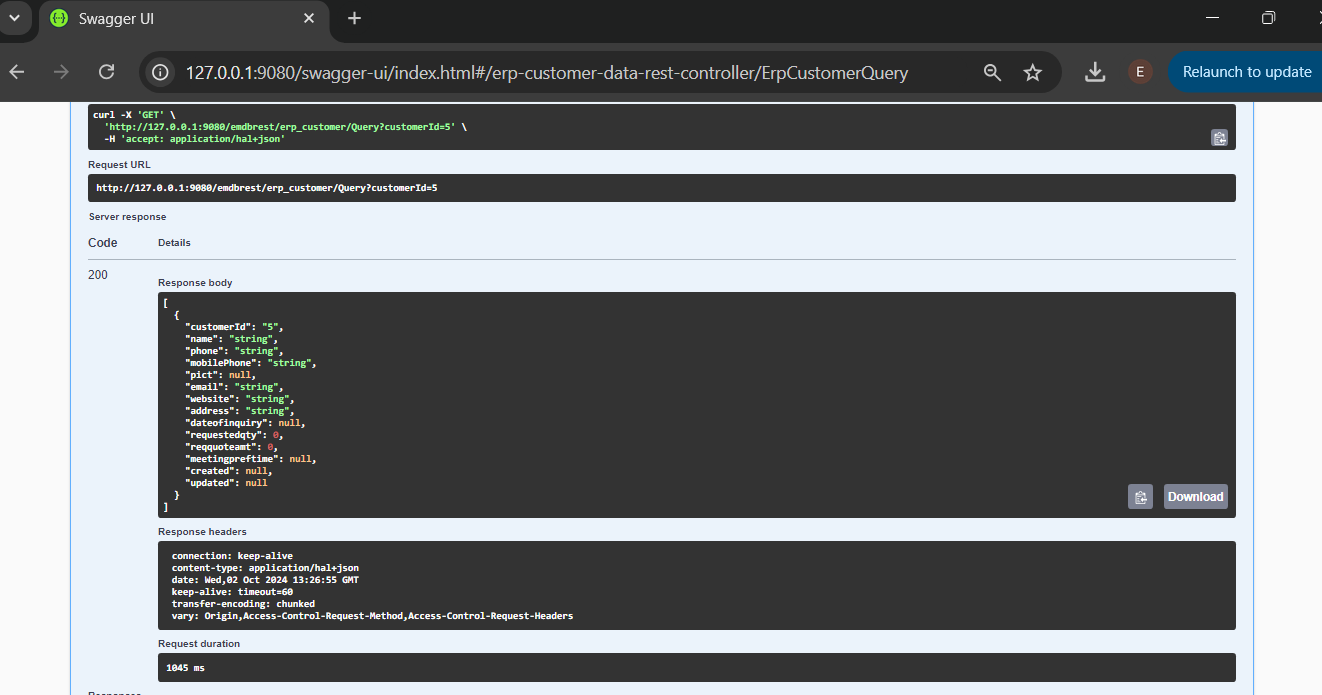Open zoom magnifier in address bar
The image size is (1322, 695).
[x=992, y=72]
